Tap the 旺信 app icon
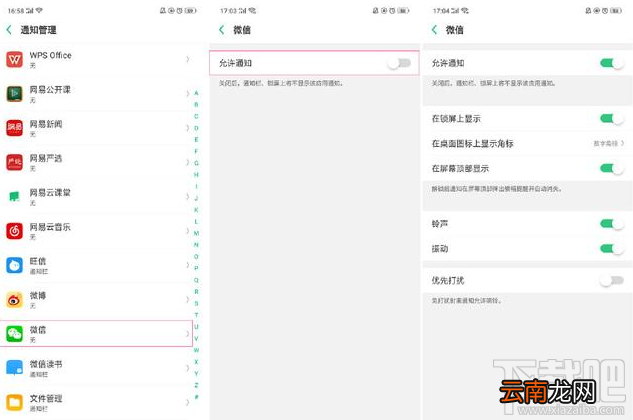633x420 pixels. coord(15,265)
